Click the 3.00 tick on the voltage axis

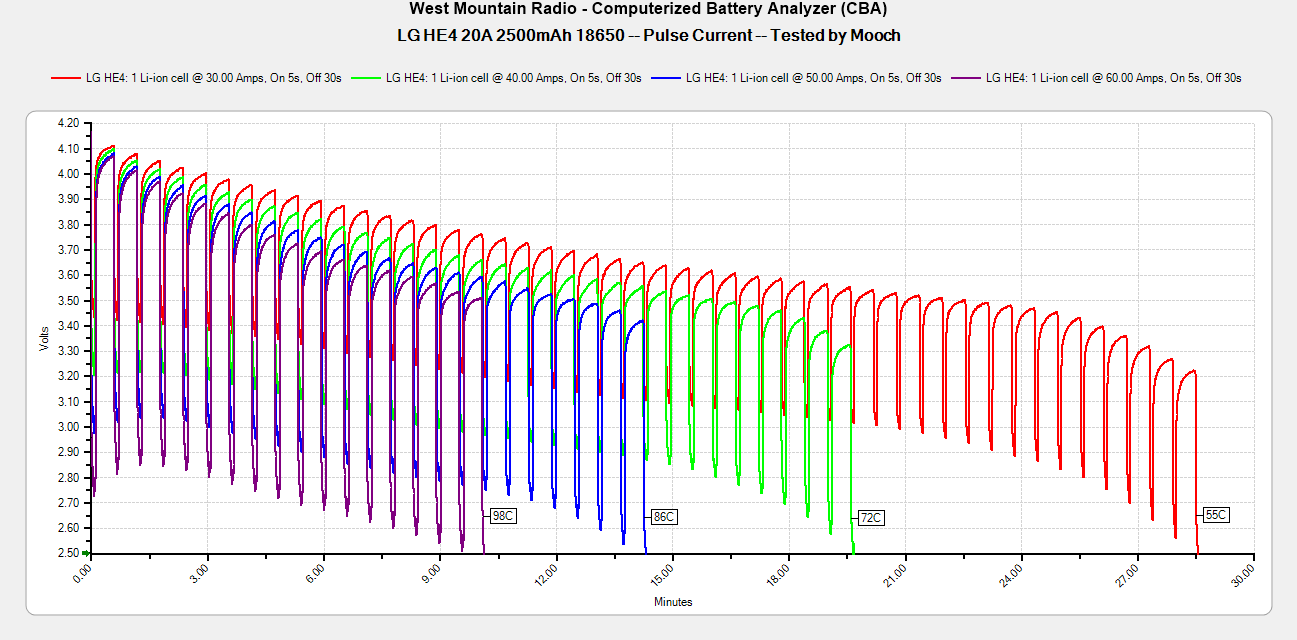[68, 427]
